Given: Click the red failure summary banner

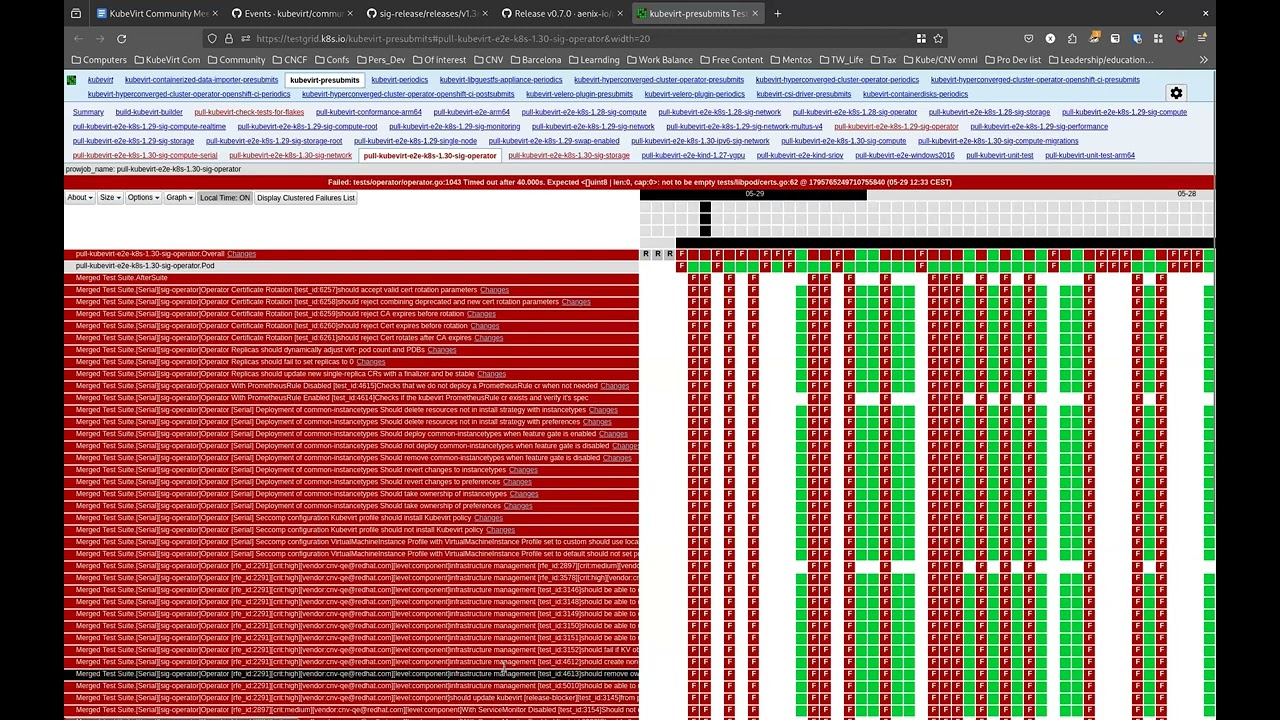Looking at the screenshot, I should 639,182.
